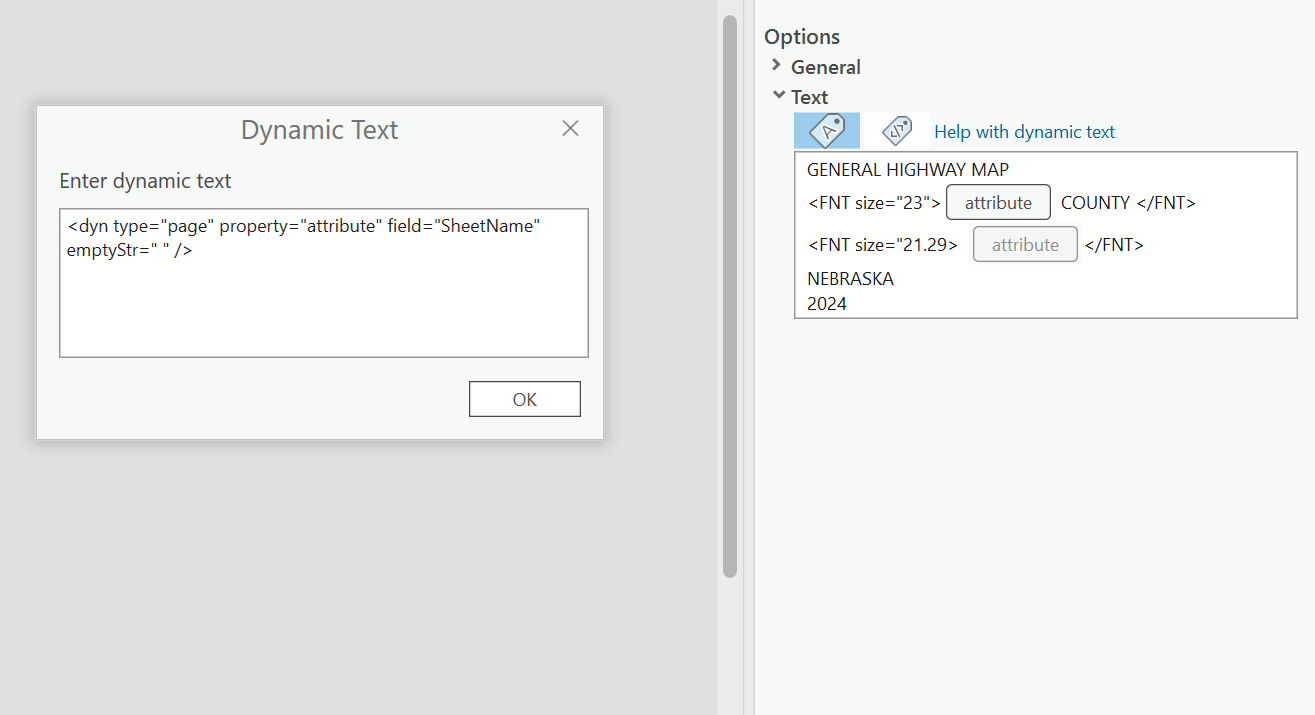Screen dimensions: 1315x715
Task: Click the vertical scrollbar thumb beside the pane
Action: [x=730, y=296]
